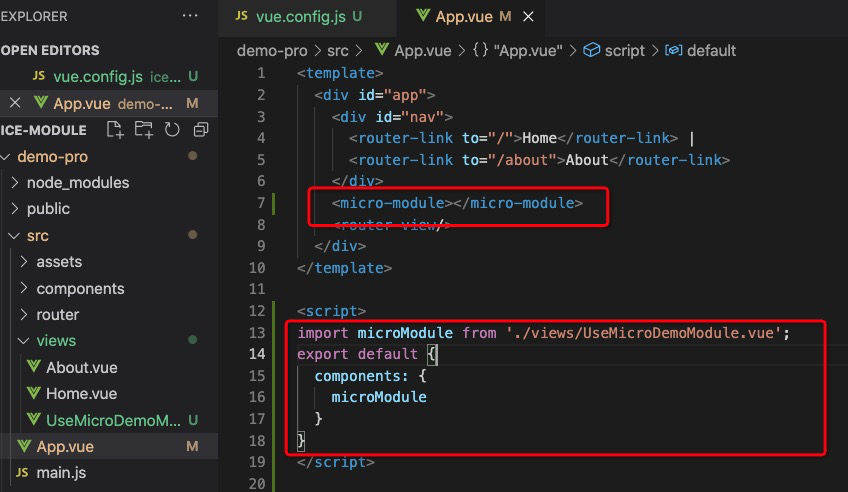Open vue.config.js from Open Editors

click(x=109, y=76)
